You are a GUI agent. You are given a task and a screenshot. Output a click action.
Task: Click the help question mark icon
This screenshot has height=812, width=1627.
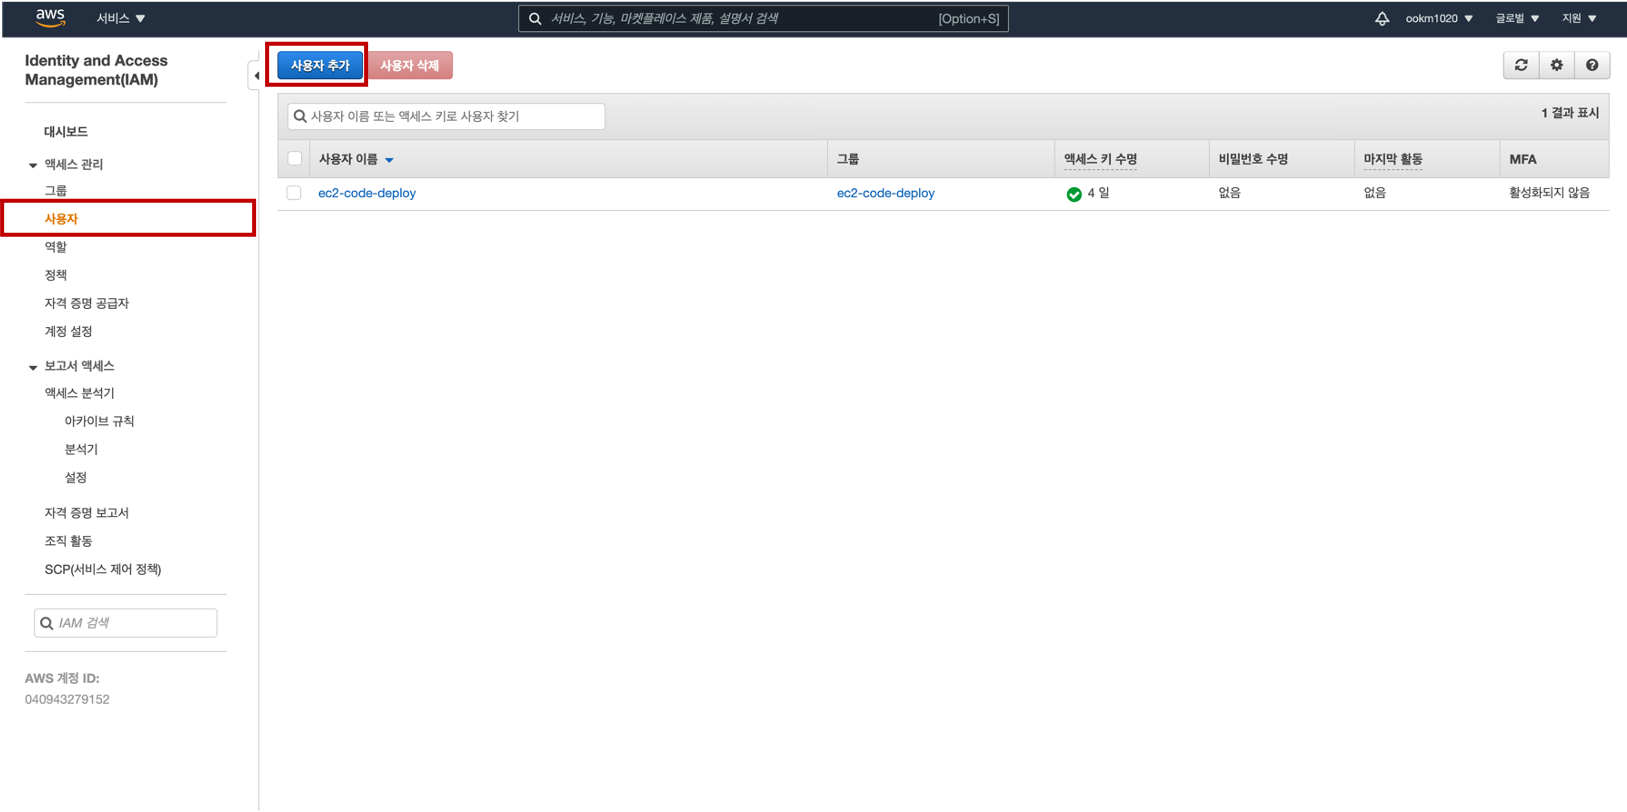1592,65
